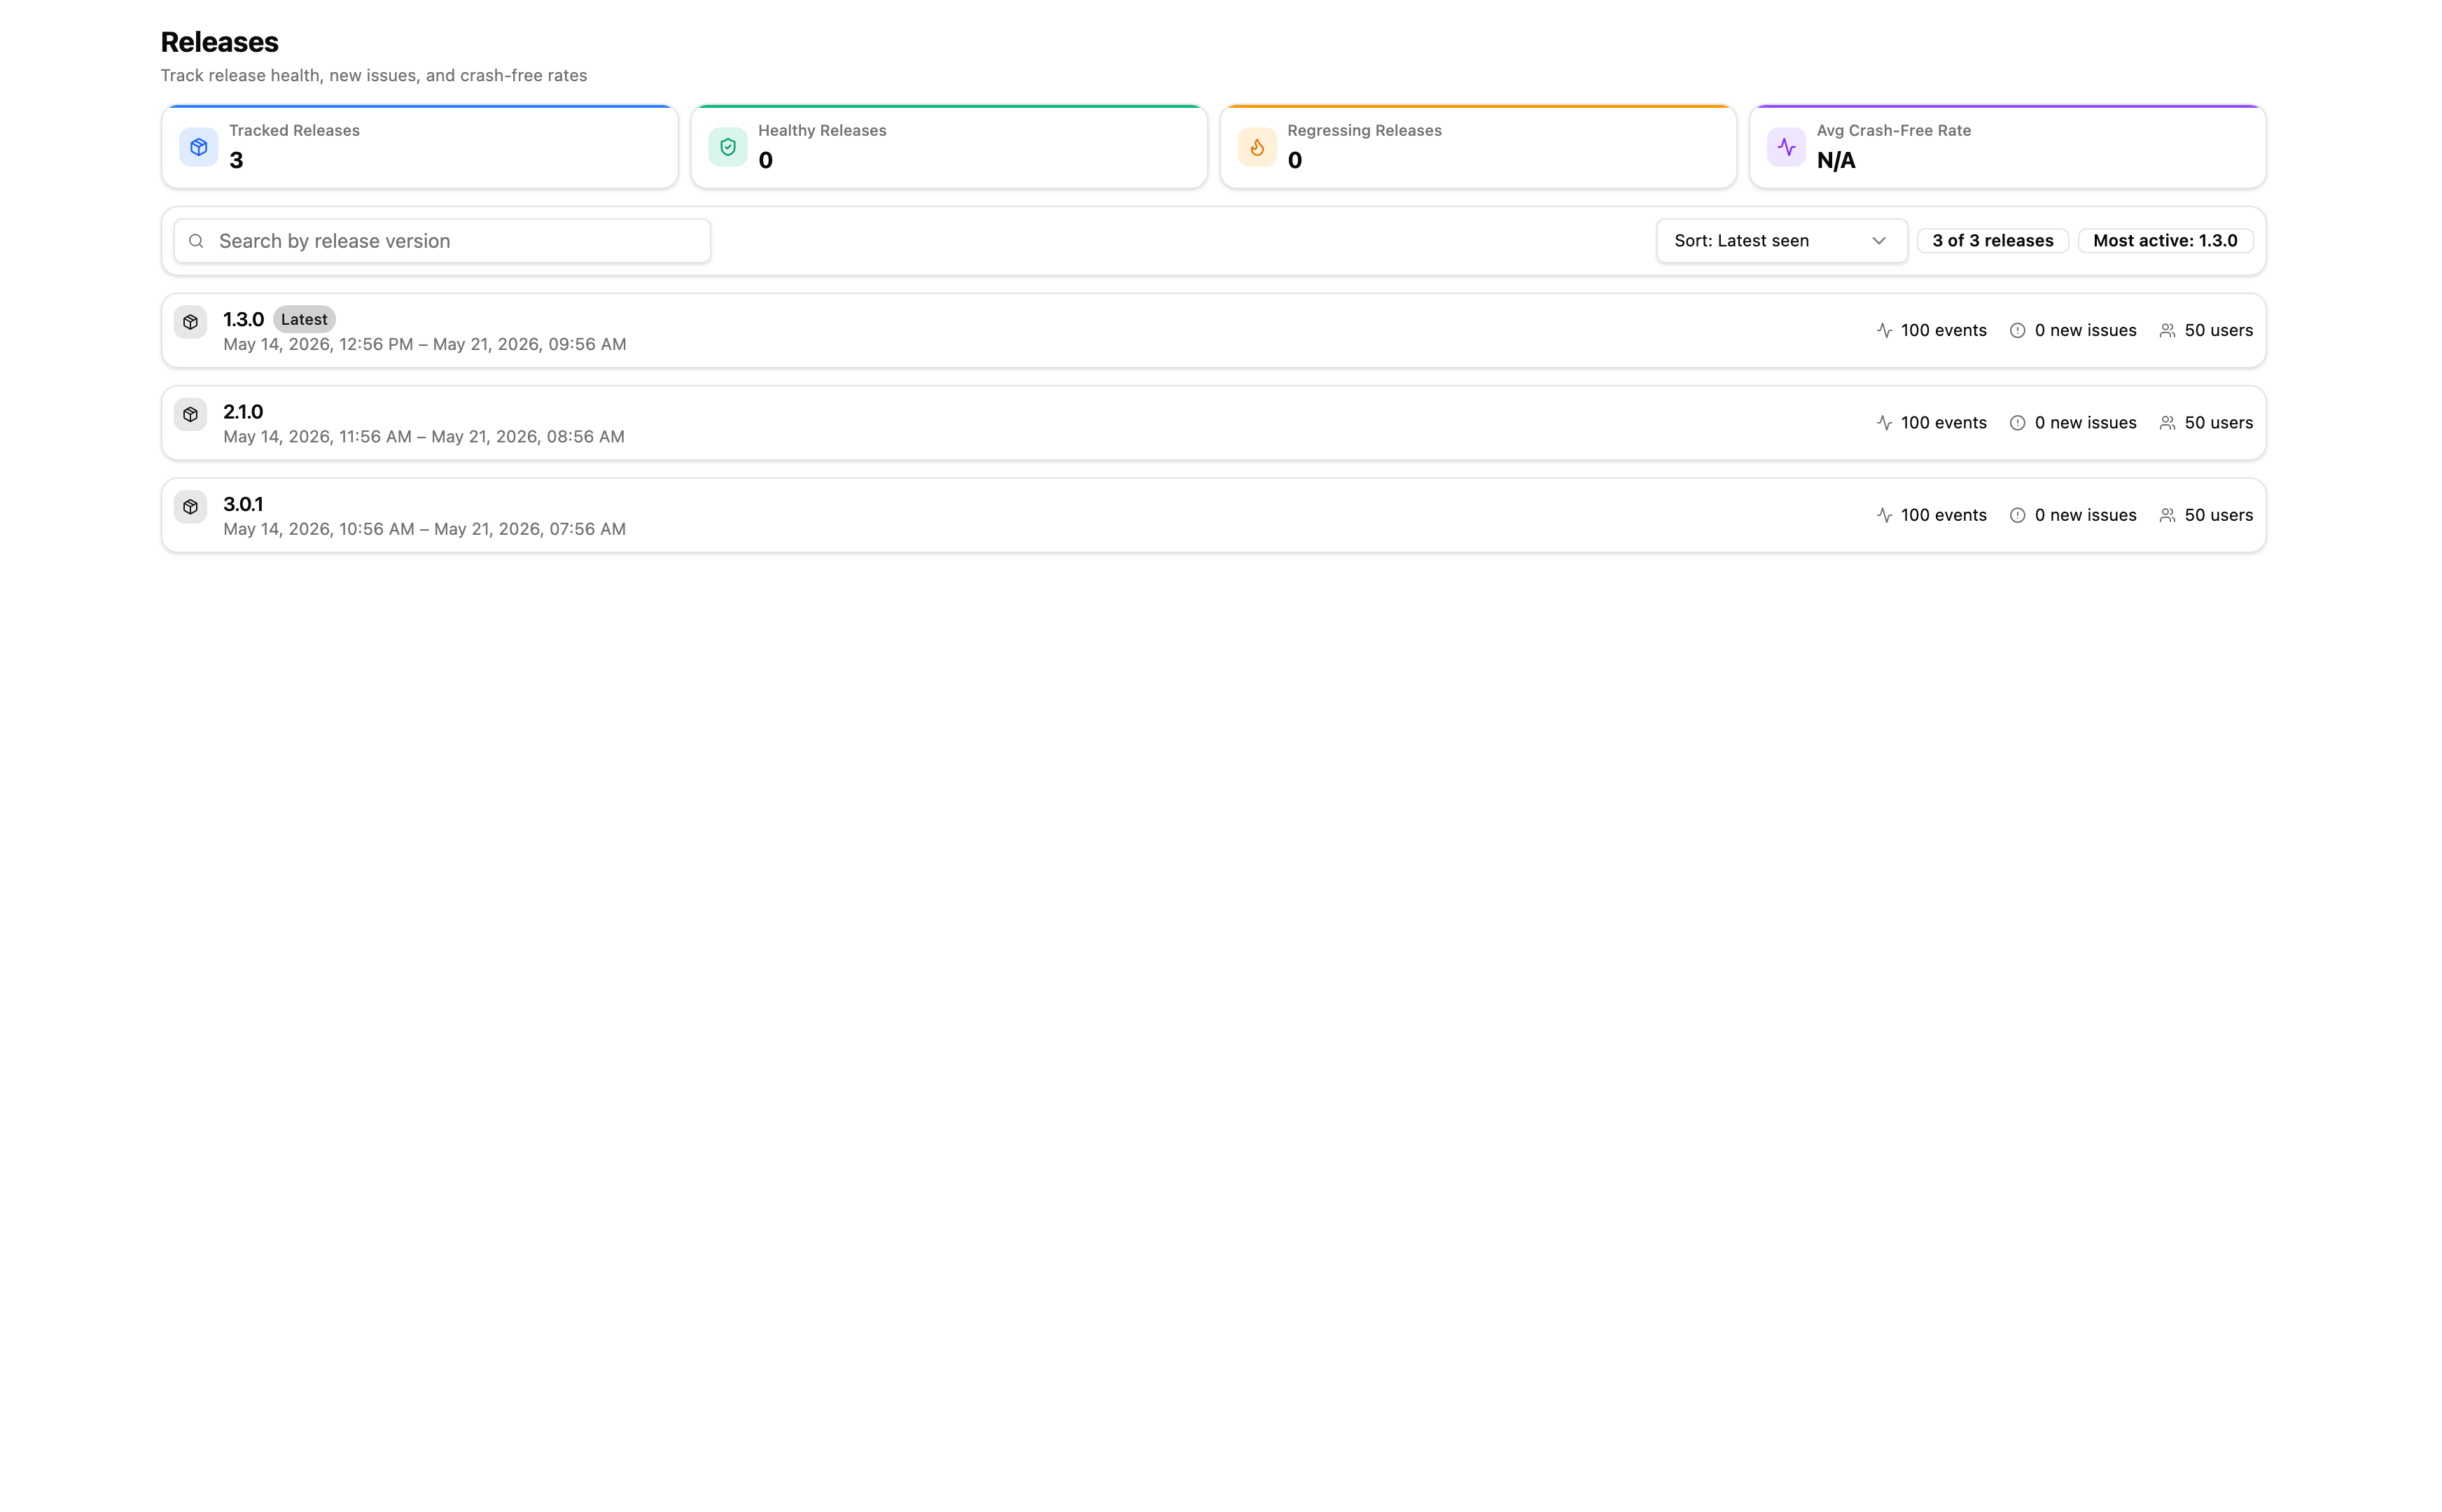Click the N/A crash-free rate value
Screen dimensions: 2442x1512
pyautogui.click(x=1835, y=160)
